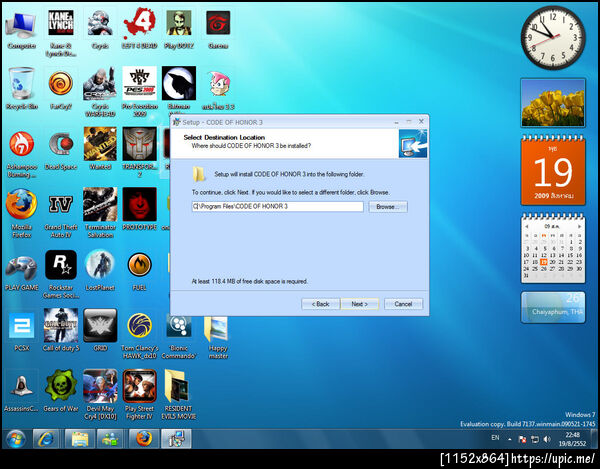Go to next month in calendar gadget

tap(579, 226)
